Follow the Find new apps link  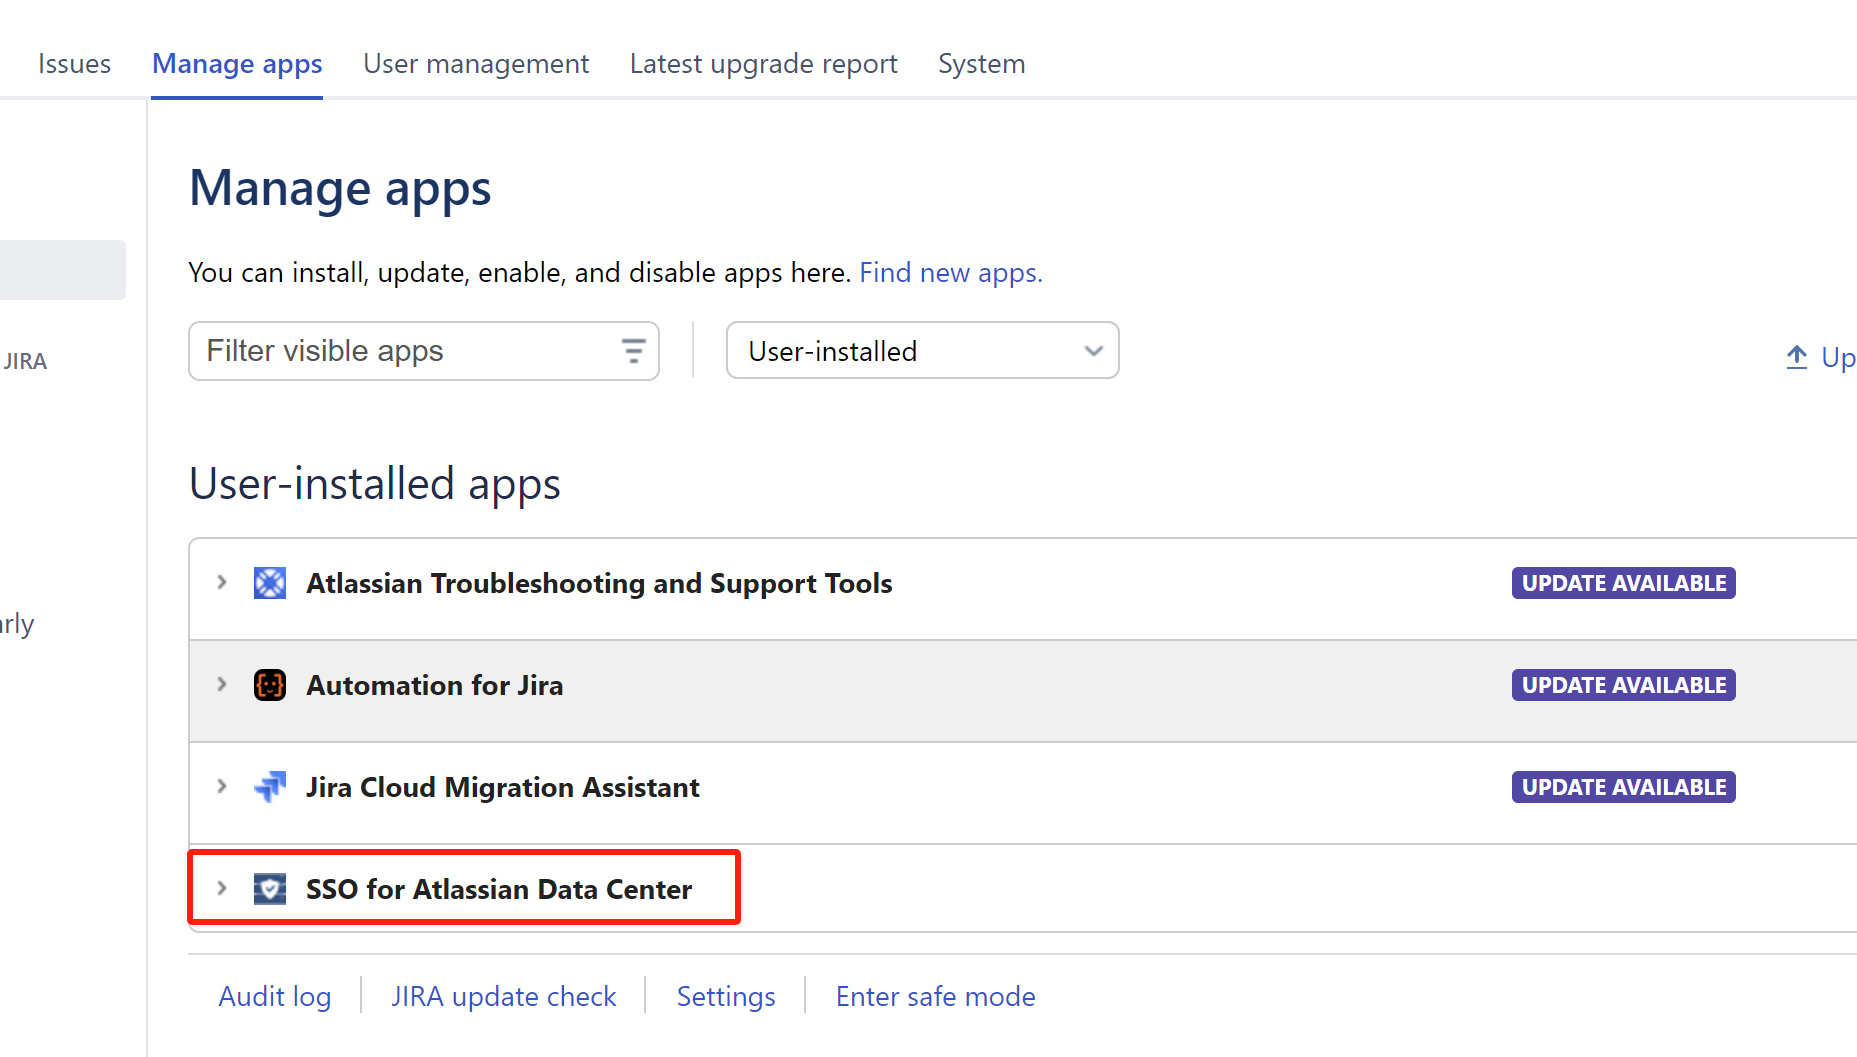950,273
